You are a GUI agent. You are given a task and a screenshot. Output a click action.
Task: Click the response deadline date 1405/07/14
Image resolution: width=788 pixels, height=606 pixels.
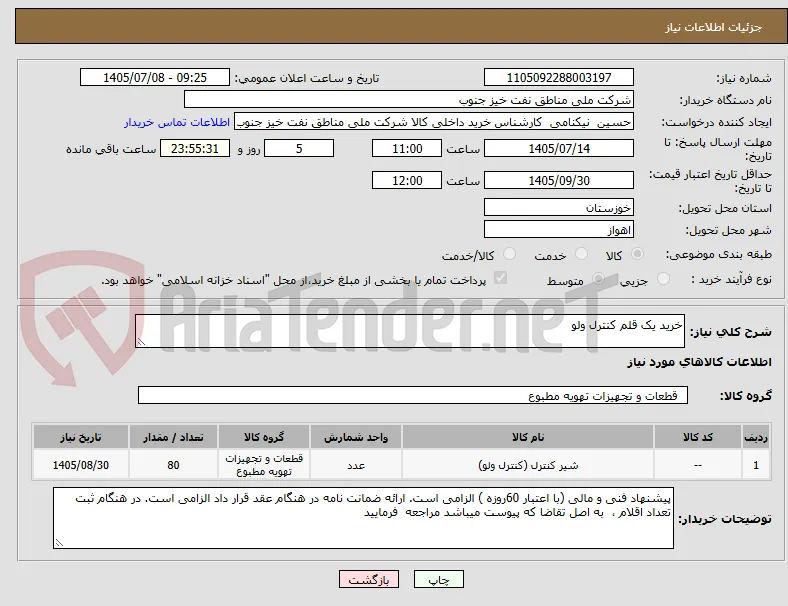(x=558, y=148)
